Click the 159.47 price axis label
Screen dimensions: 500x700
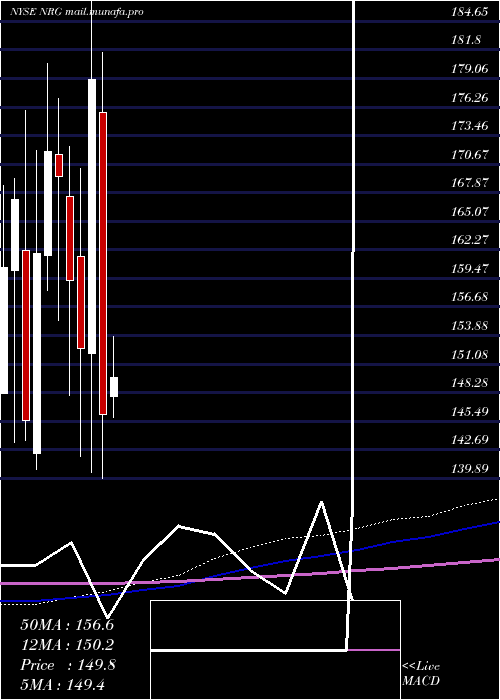469,269
